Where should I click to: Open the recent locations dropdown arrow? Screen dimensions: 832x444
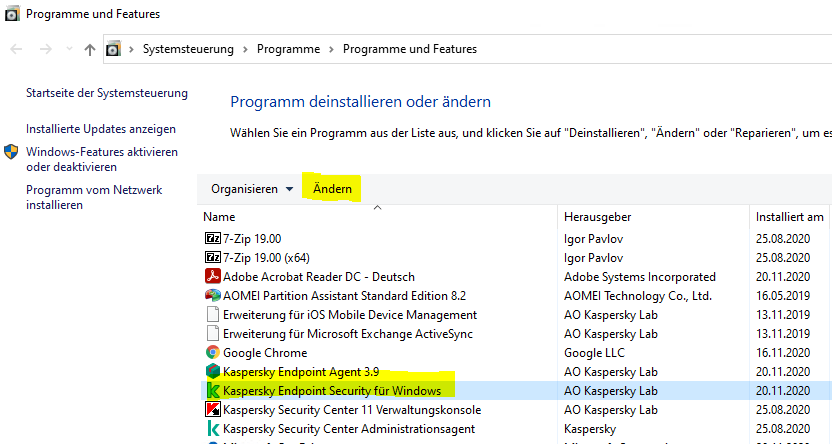pyautogui.click(x=69, y=49)
